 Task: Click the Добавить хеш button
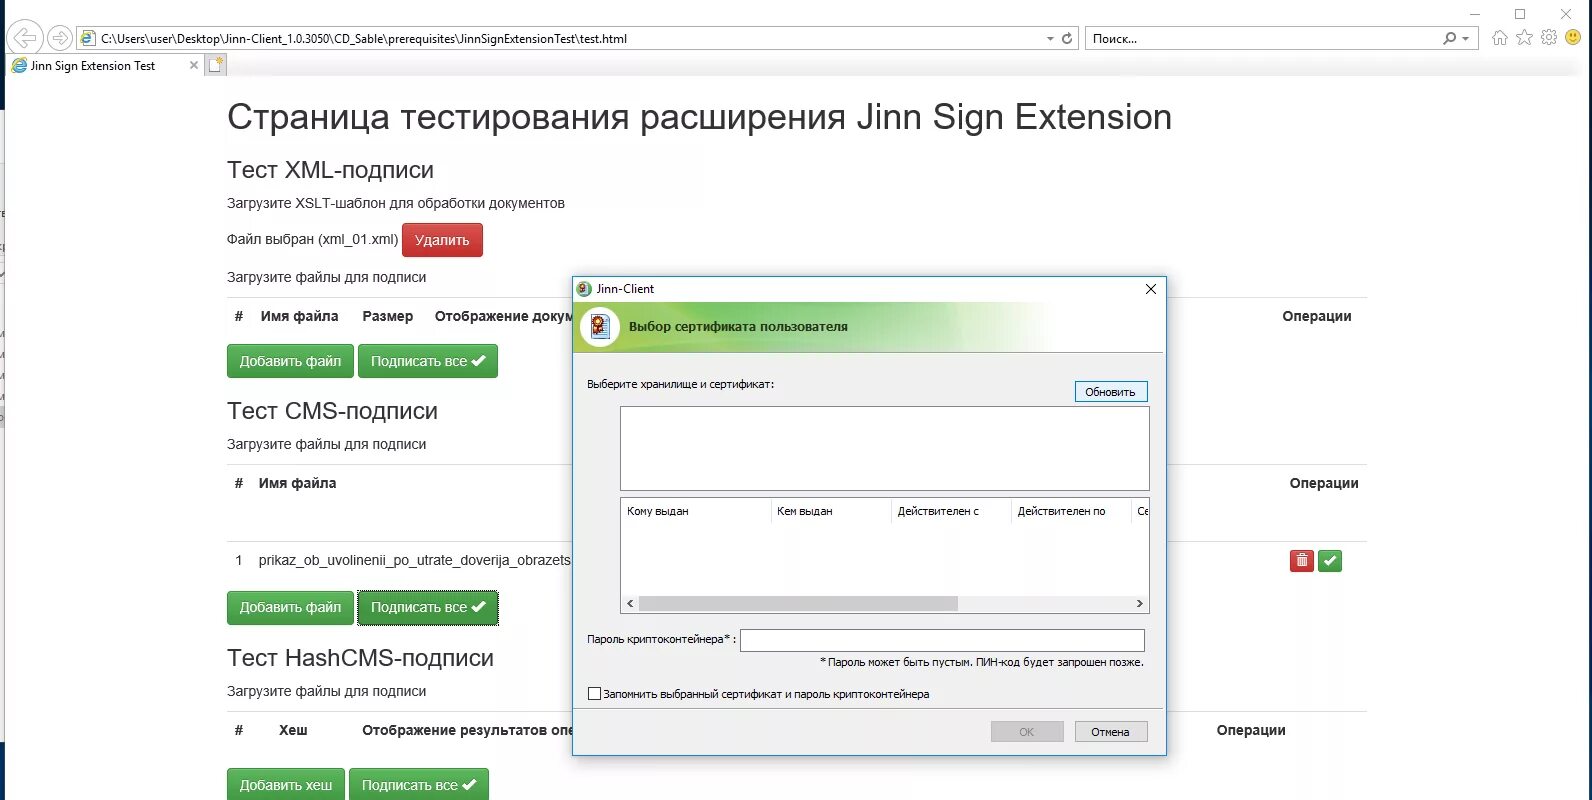click(x=286, y=784)
